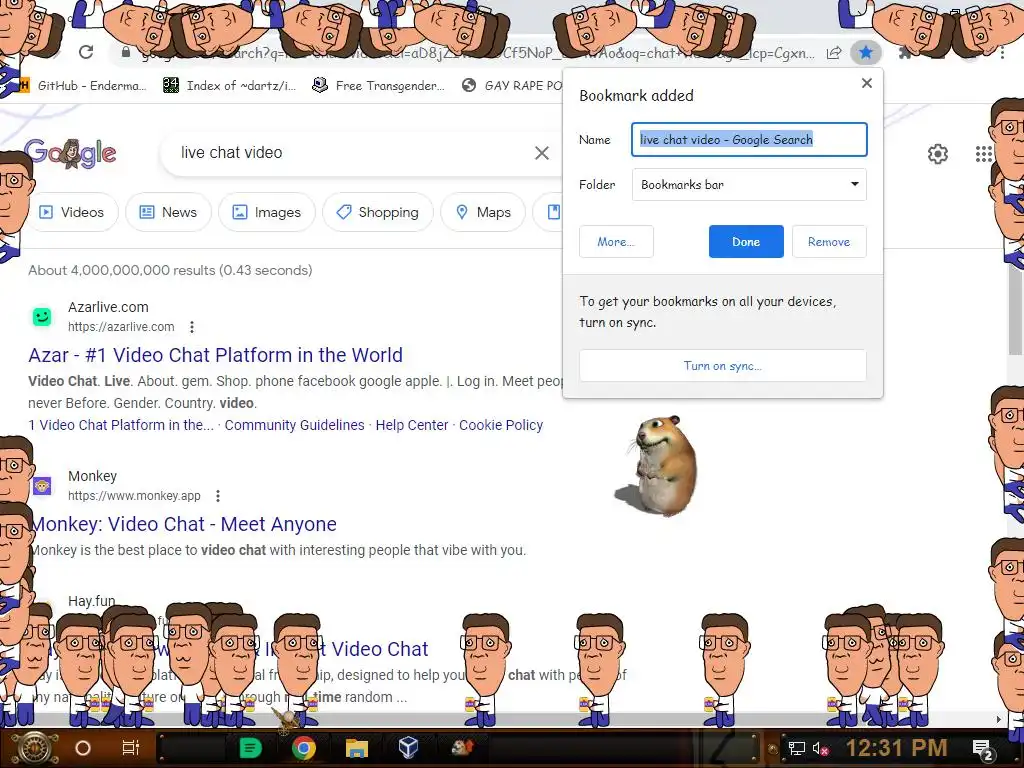Click the https://www.monkey.app URL text

(x=134, y=496)
